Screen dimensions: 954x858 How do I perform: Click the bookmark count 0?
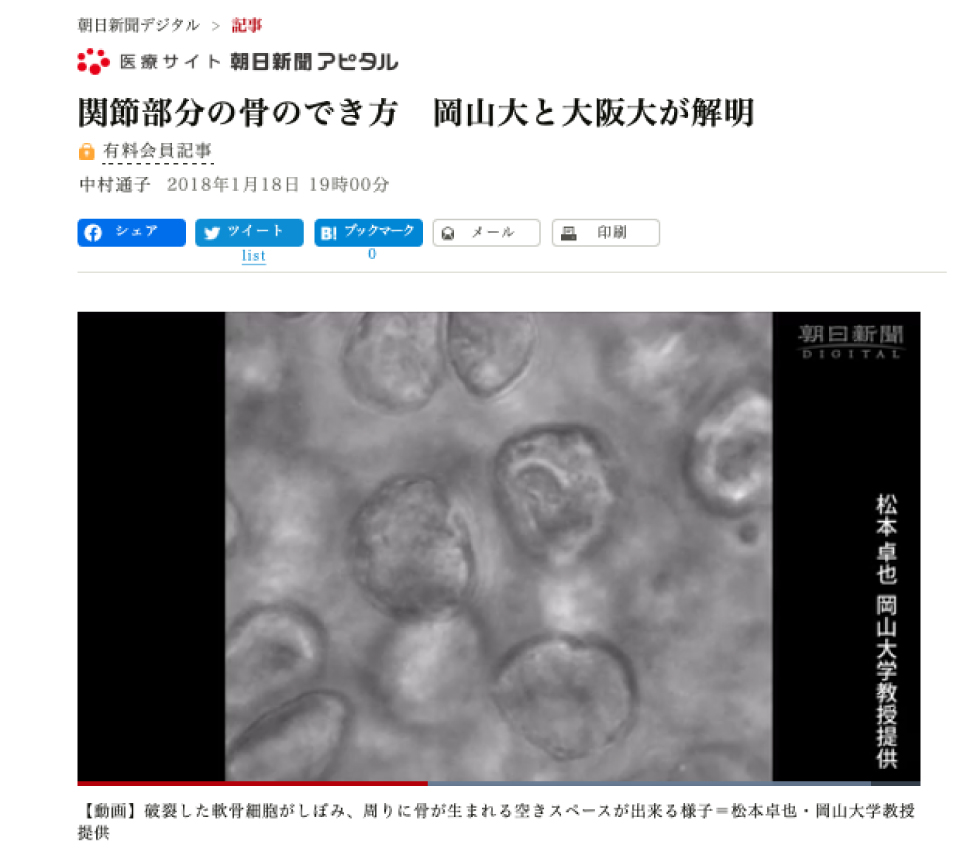(372, 254)
